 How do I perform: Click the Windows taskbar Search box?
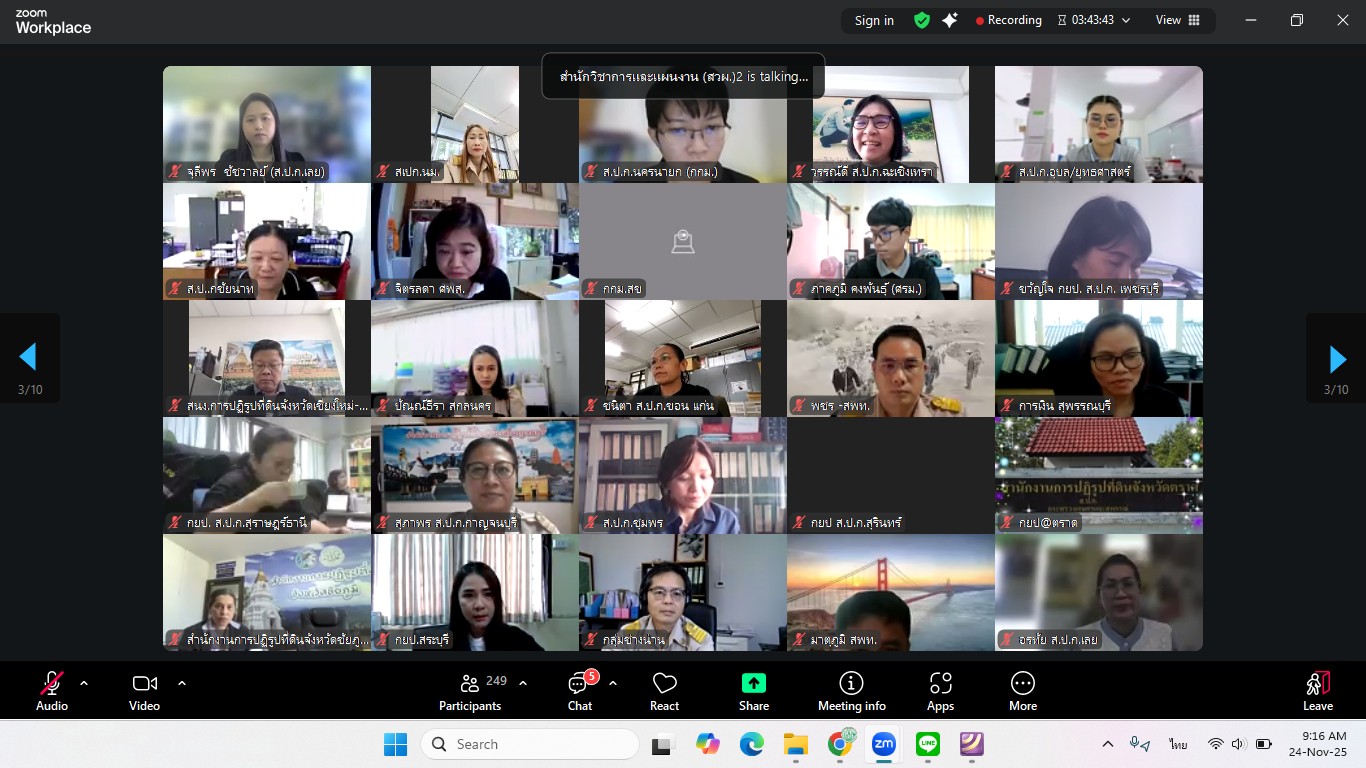(530, 744)
